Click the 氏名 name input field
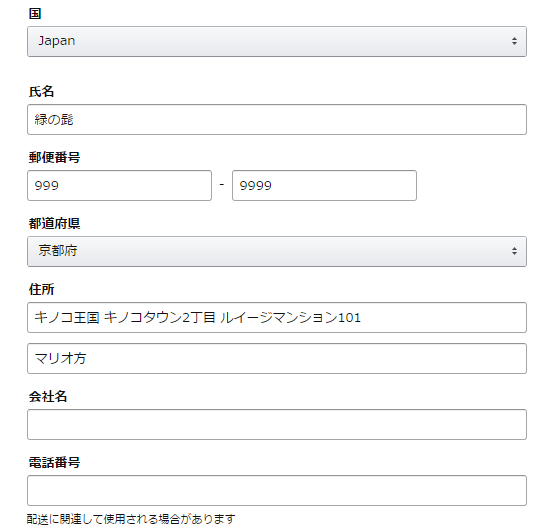Screen dimensions: 551x532 click(277, 119)
